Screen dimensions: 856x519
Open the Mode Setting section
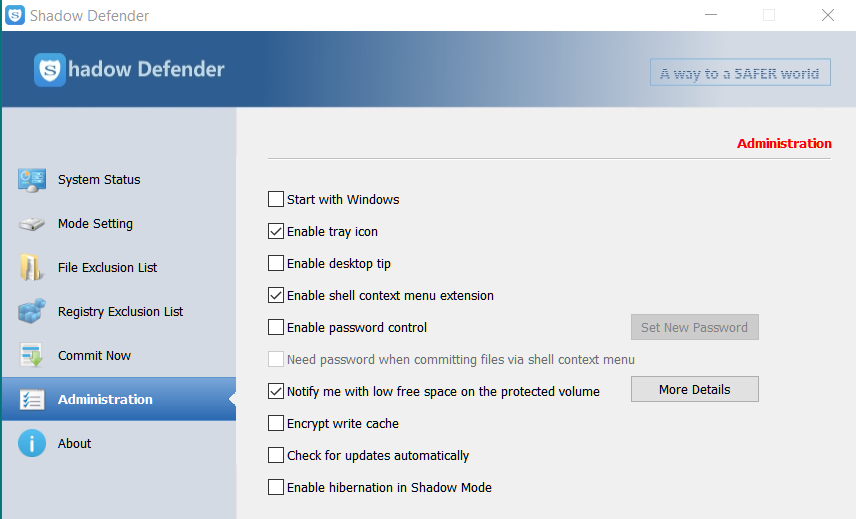click(x=95, y=224)
